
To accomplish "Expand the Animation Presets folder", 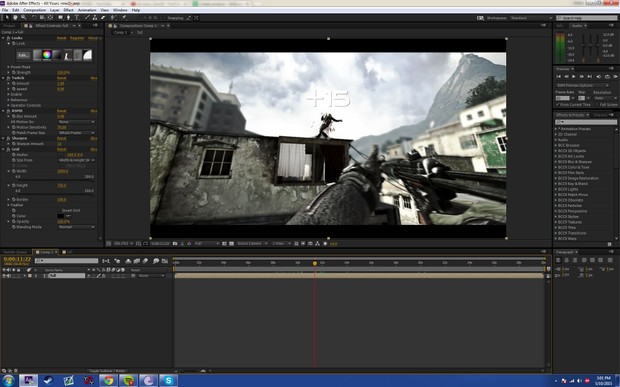I will [x=556, y=129].
